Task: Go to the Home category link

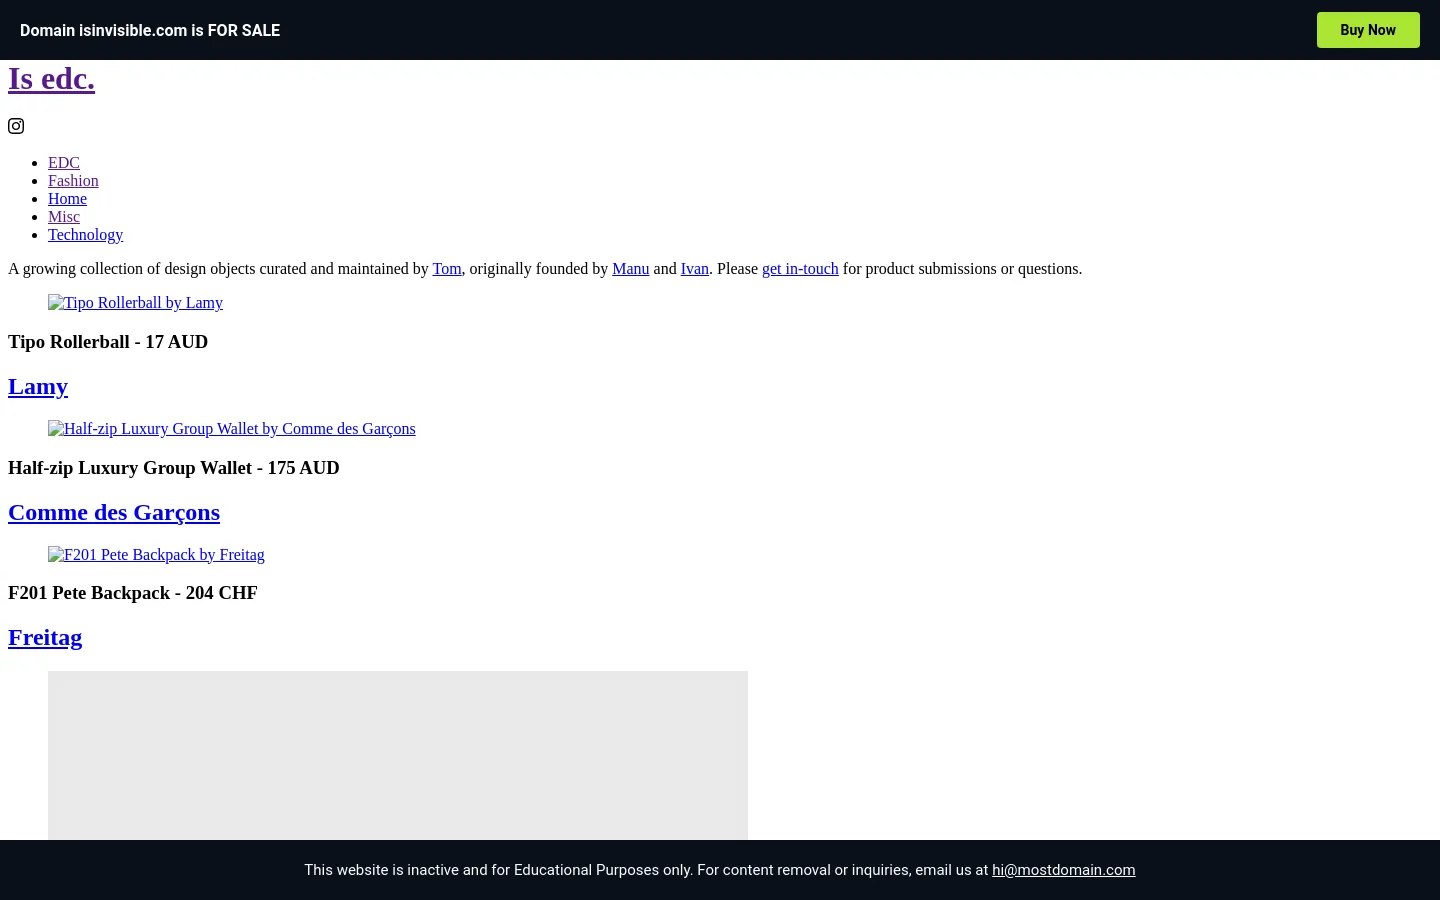Action: coord(67,199)
